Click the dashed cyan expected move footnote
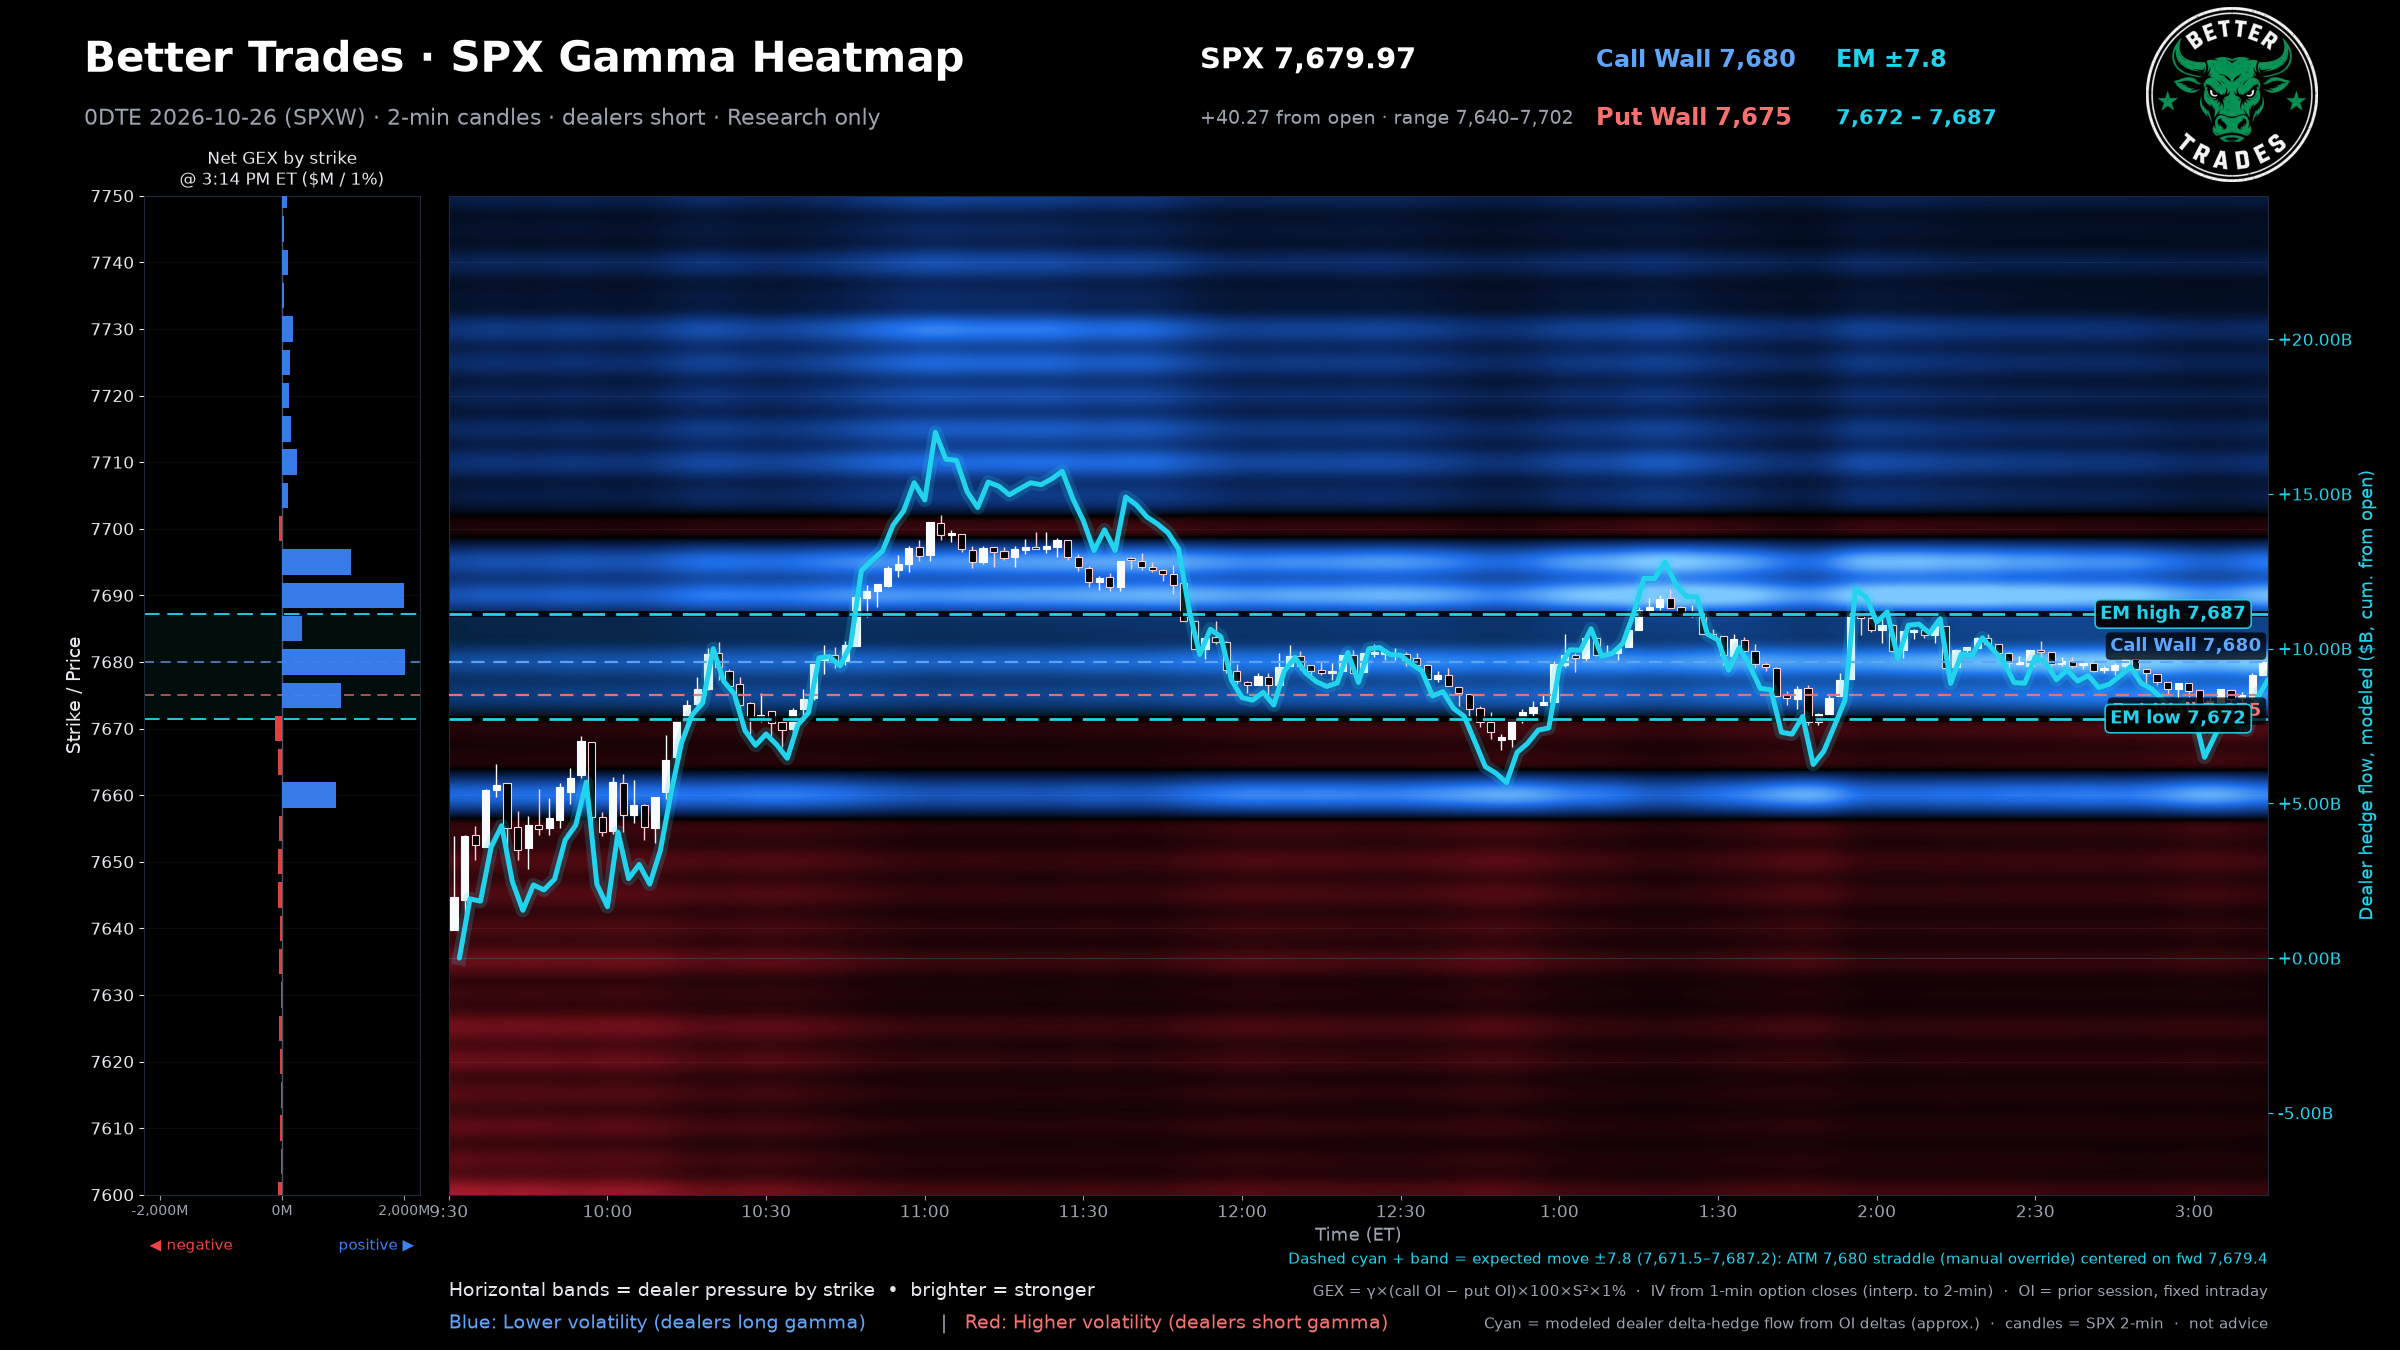This screenshot has width=2400, height=1350. [x=1777, y=1259]
